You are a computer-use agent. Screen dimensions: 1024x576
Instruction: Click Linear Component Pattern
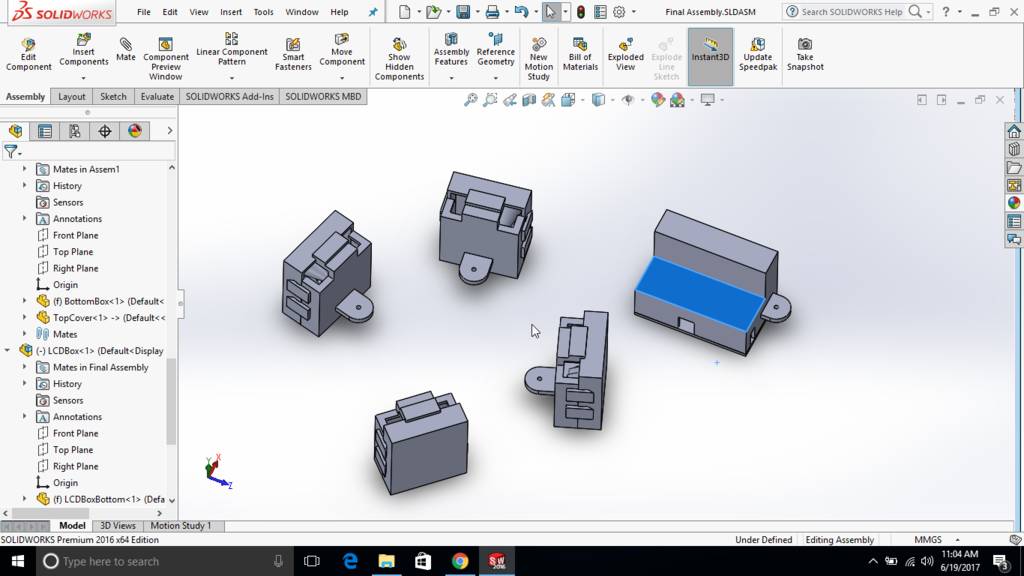pos(232,50)
